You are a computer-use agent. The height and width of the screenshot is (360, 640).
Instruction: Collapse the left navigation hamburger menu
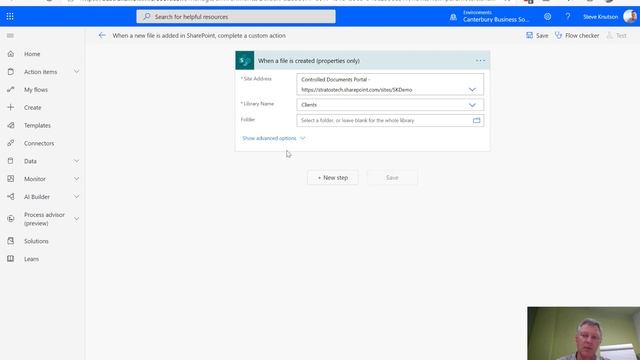10,36
